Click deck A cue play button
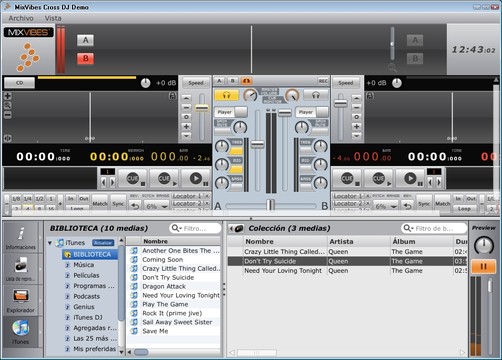 [x=165, y=179]
